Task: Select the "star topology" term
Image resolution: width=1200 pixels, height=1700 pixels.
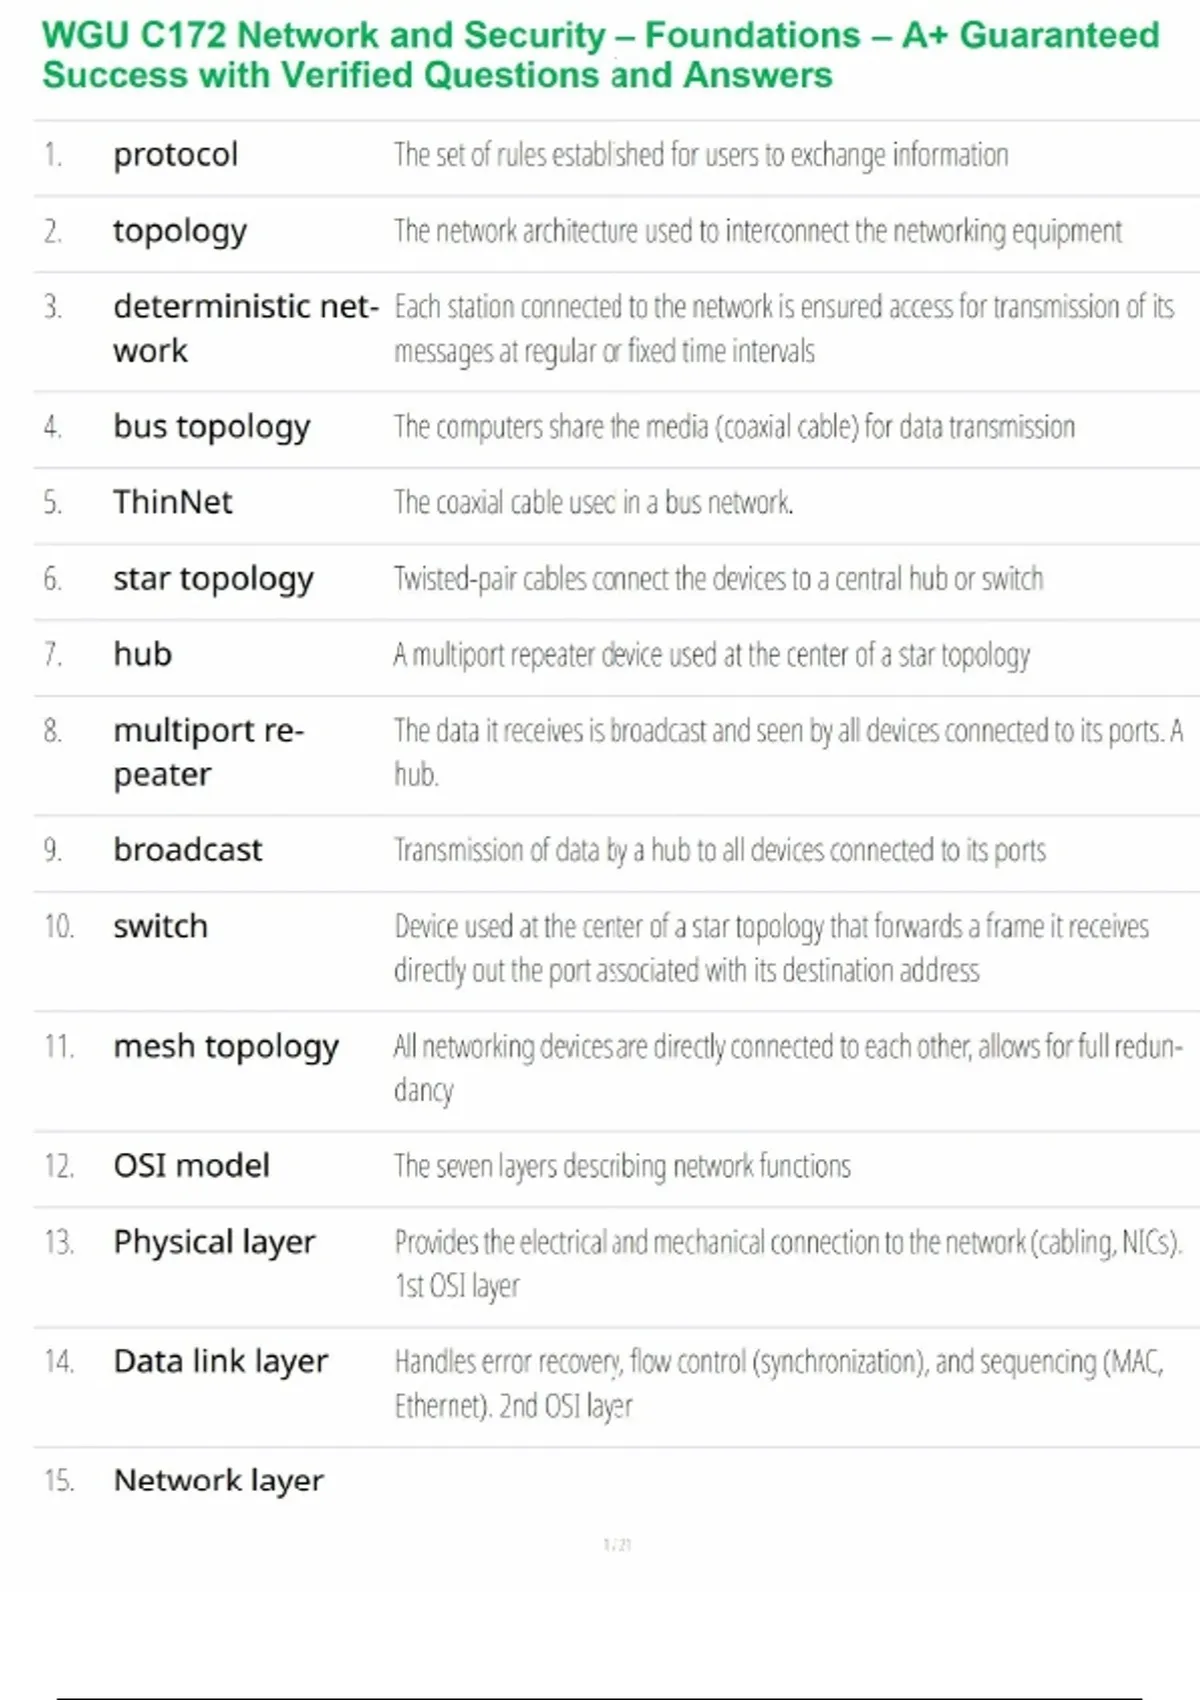Action: [213, 579]
